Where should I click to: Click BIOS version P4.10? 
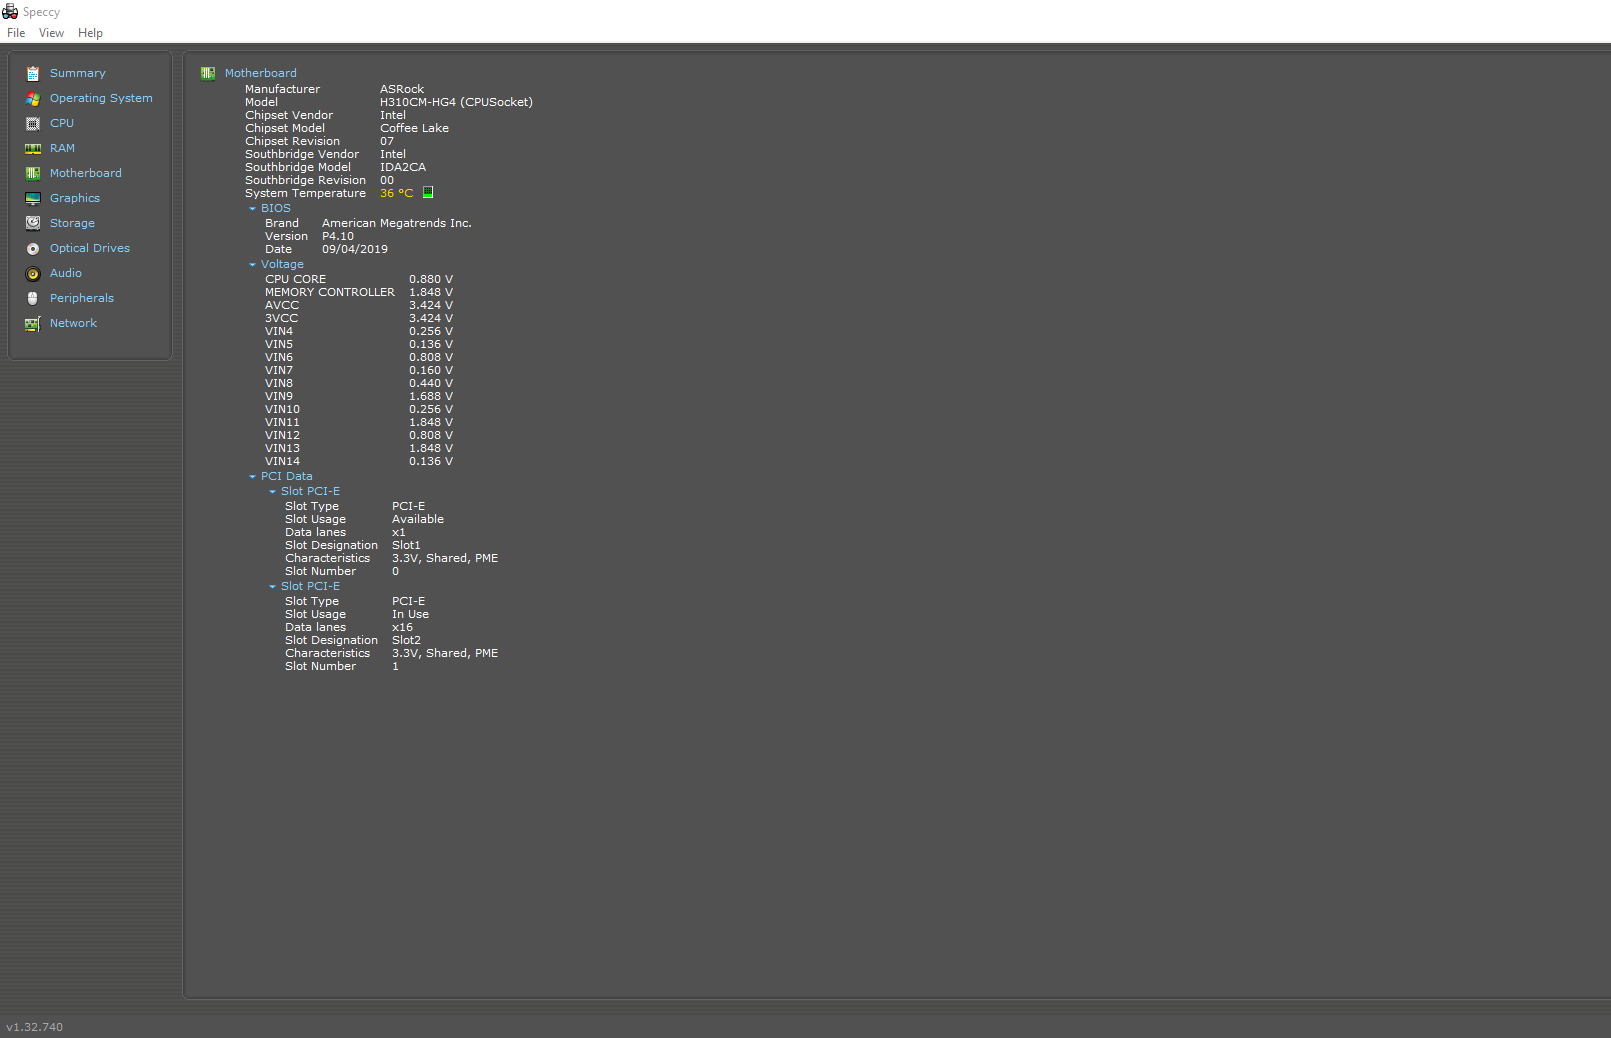338,236
